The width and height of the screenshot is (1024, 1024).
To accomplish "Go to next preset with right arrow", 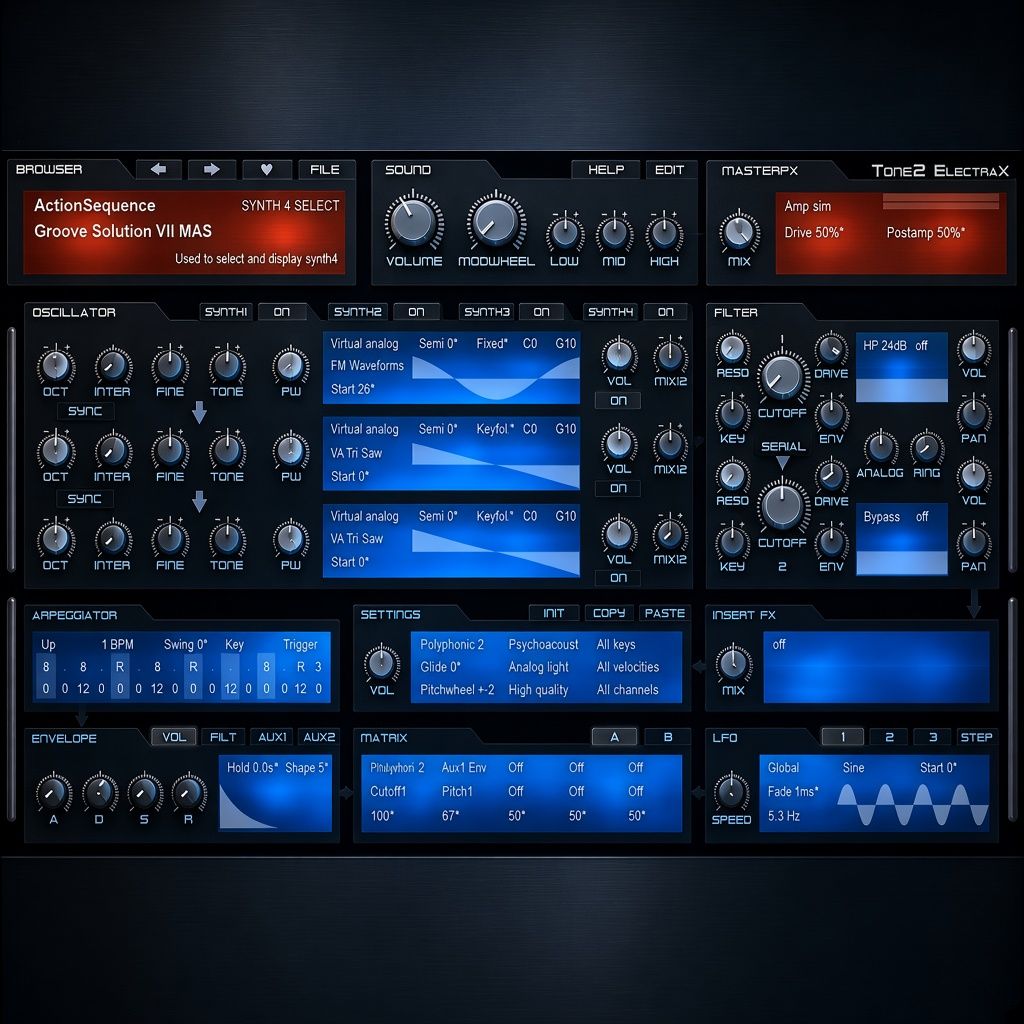I will pos(212,170).
